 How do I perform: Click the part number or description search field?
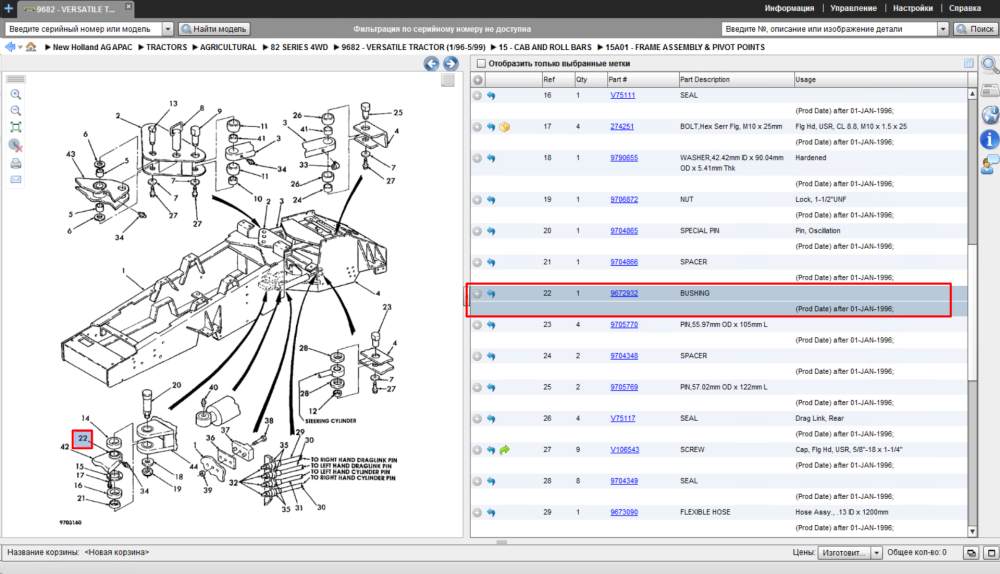click(x=830, y=29)
